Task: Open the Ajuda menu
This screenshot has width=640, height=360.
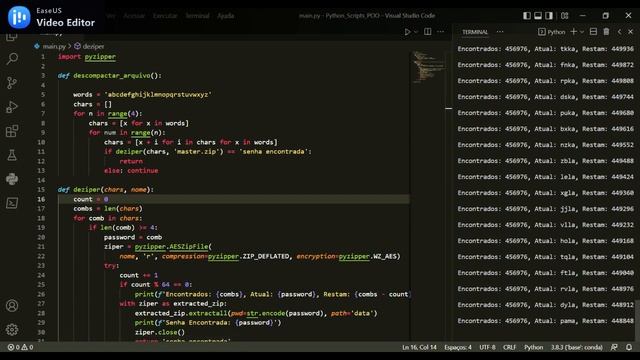Action: coord(225,16)
